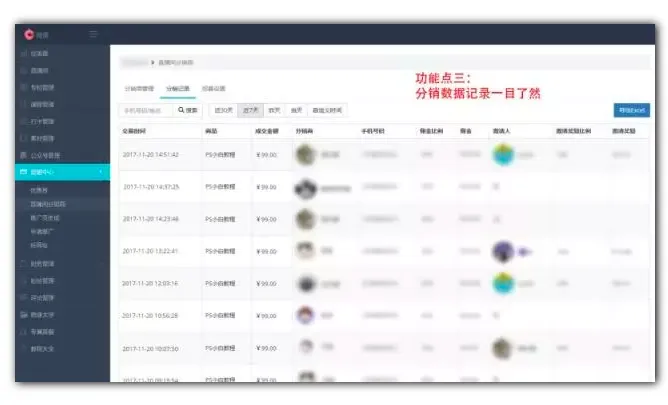Image resolution: width=668 pixels, height=405 pixels.
Task: Open 评论管理 in the sidebar
Action: click(x=42, y=298)
